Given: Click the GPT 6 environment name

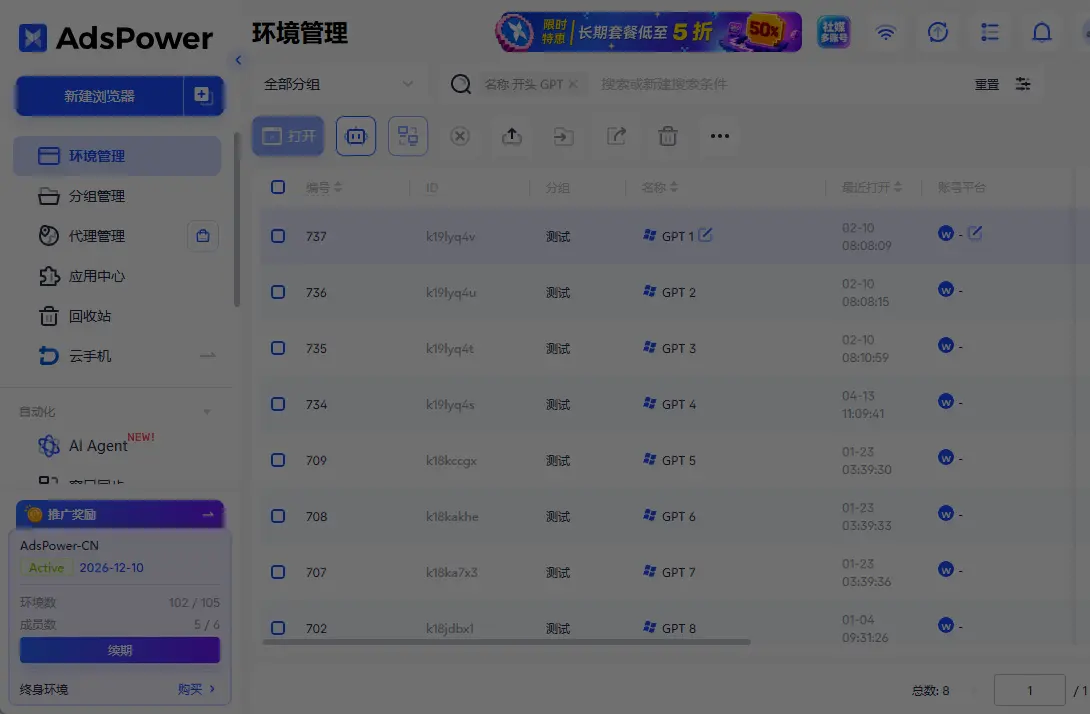Looking at the screenshot, I should 678,517.
